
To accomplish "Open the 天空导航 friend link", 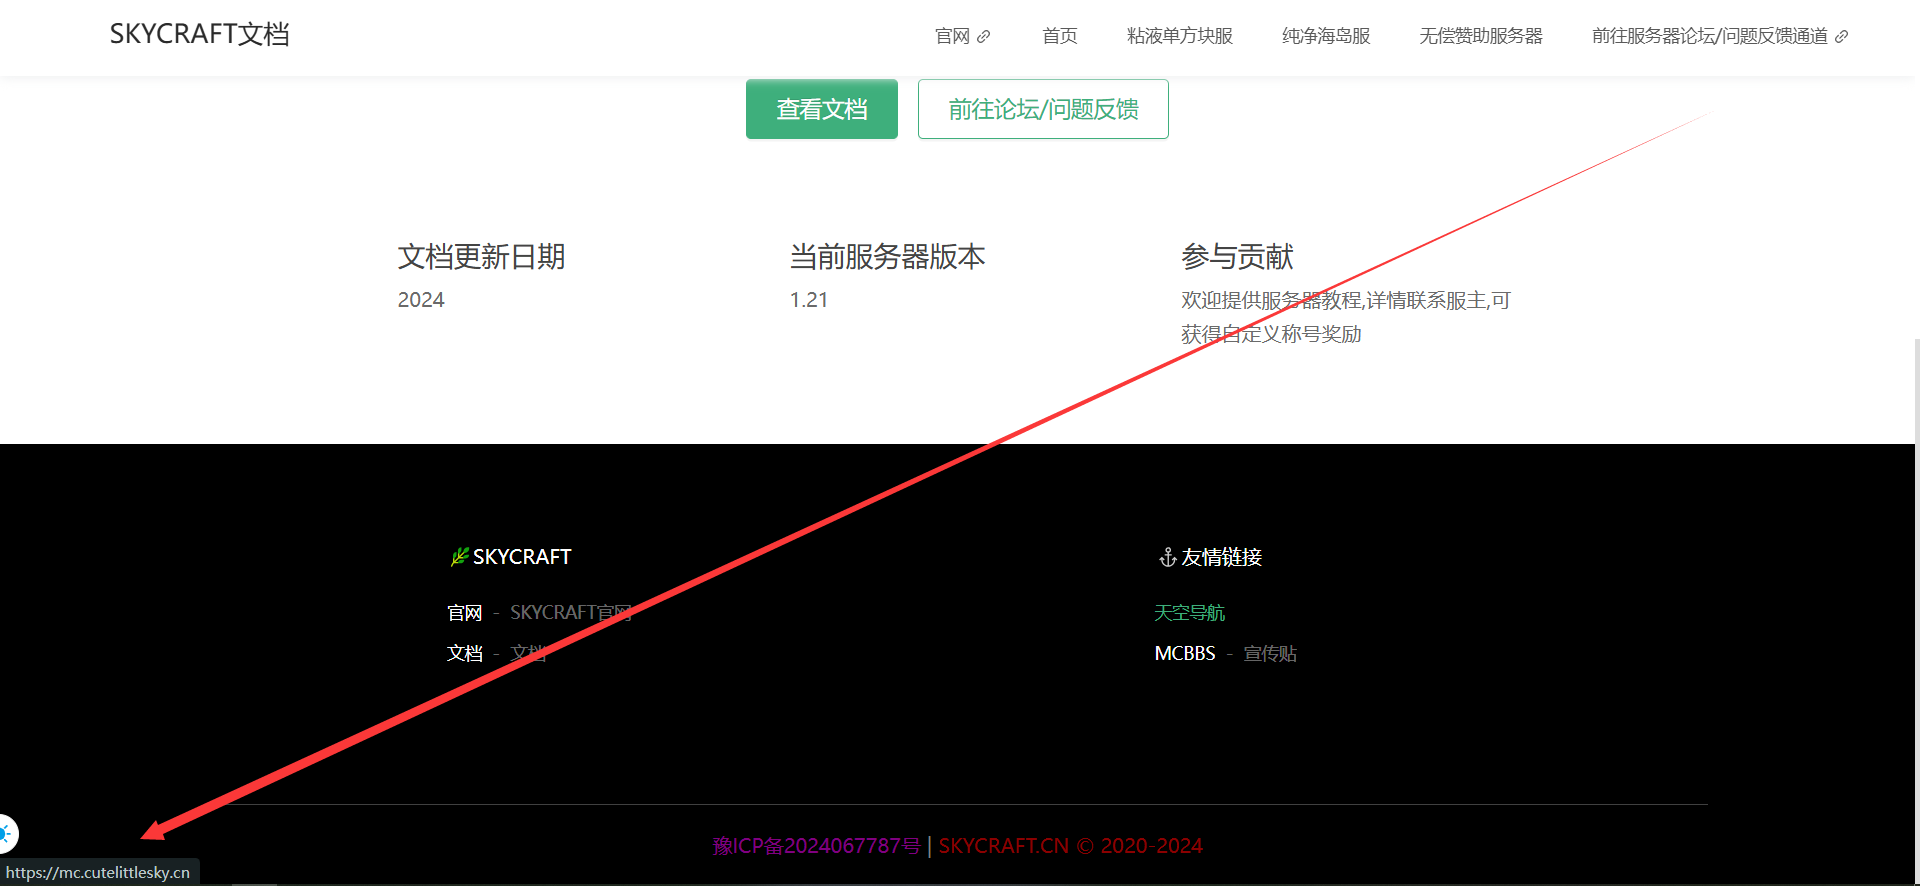I will point(1189,612).
